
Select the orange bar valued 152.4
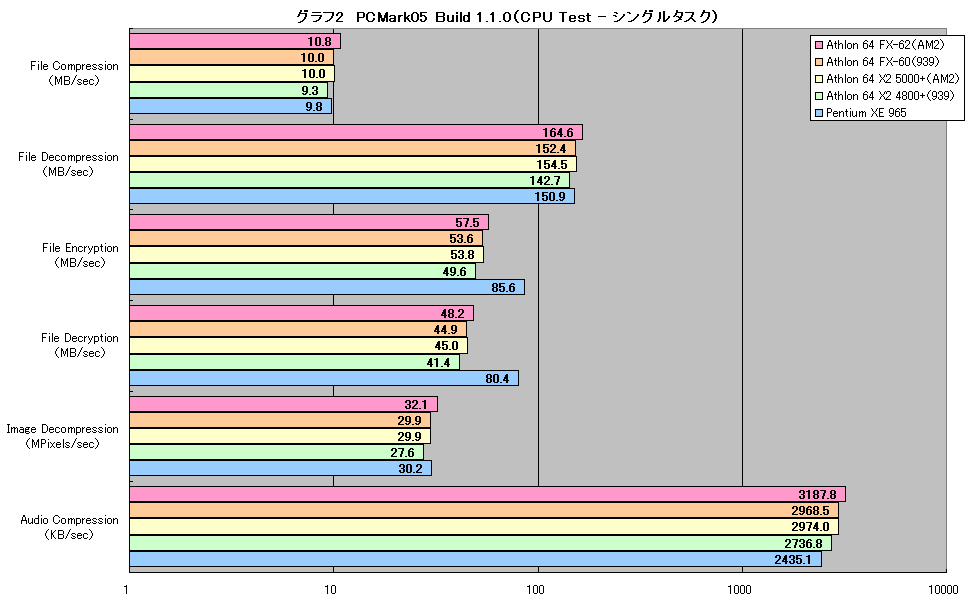[353, 149]
